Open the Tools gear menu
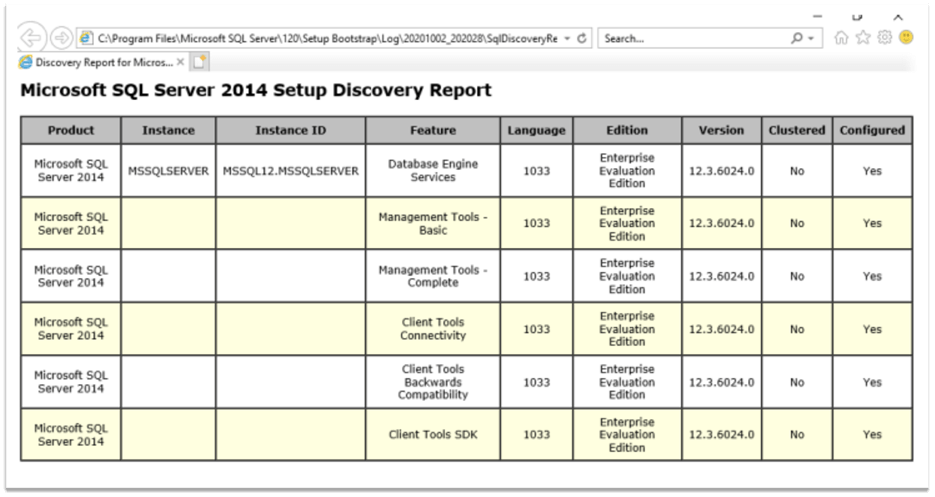Image resolution: width=935 pixels, height=497 pixels. (884, 38)
